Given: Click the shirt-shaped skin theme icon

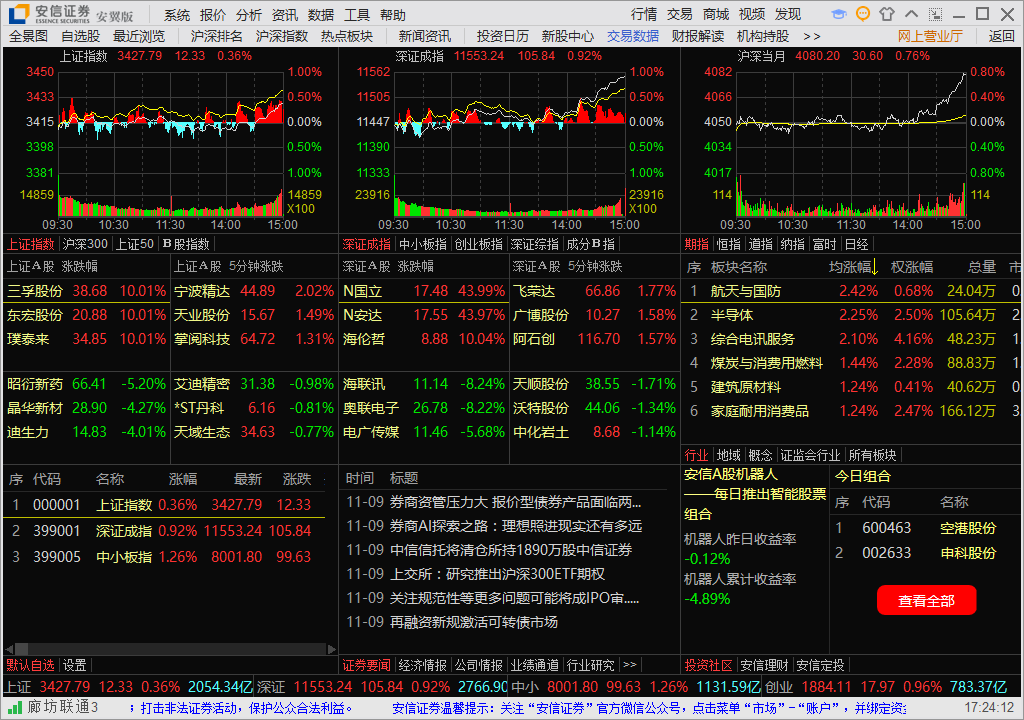Looking at the screenshot, I should click(x=887, y=14).
